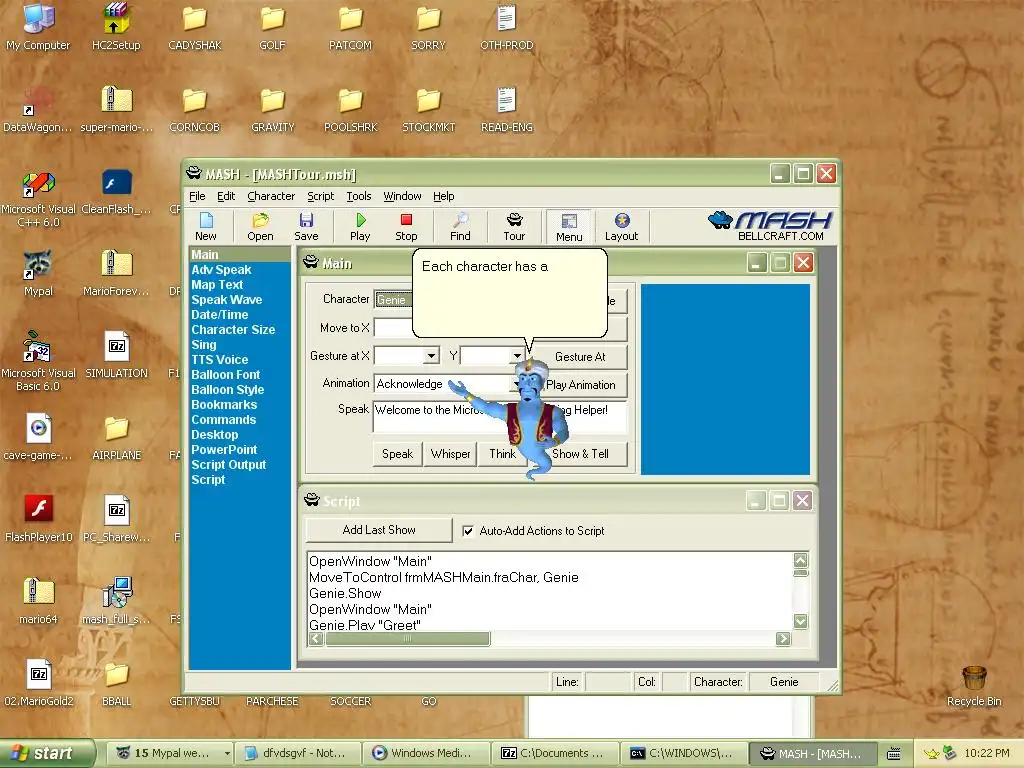
Task: Select Adv Speak in the side menu
Action: [221, 270]
